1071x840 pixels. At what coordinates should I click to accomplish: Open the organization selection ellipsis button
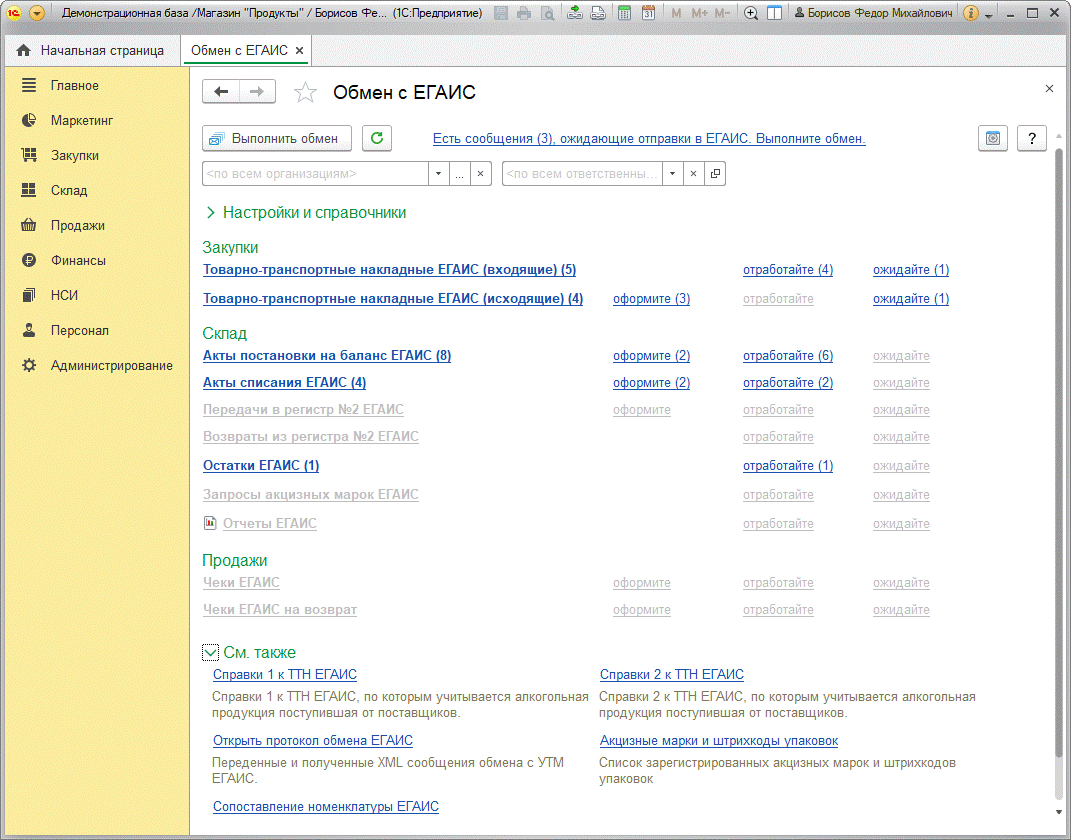pyautogui.click(x=460, y=173)
